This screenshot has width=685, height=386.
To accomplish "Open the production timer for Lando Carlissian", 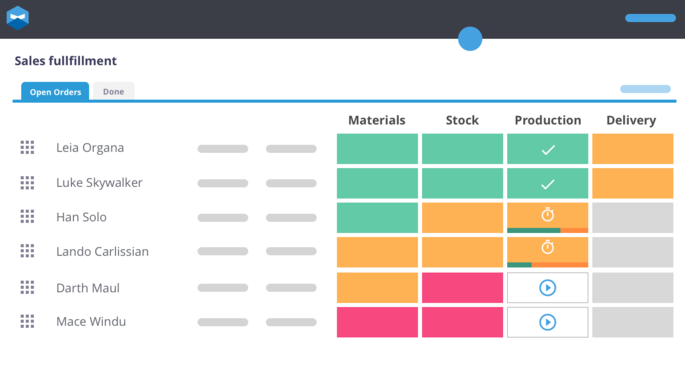I will pos(547,247).
